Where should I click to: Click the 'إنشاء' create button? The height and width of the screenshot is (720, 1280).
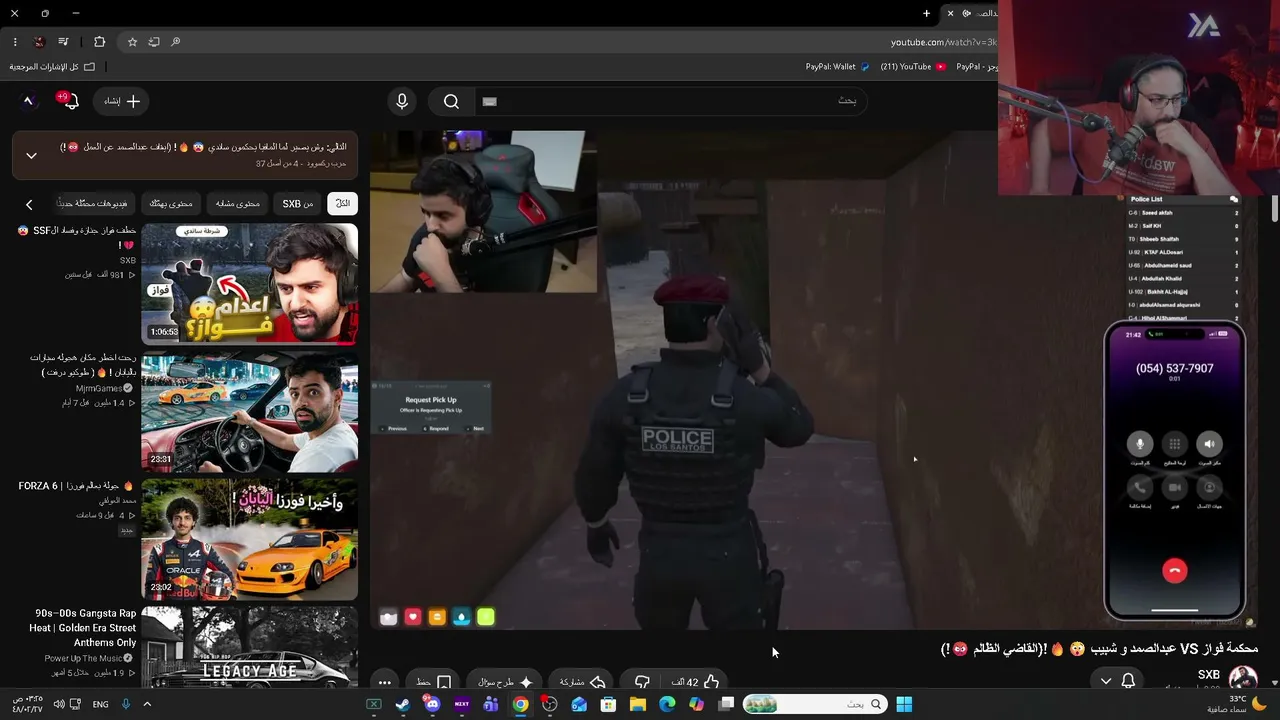click(122, 101)
